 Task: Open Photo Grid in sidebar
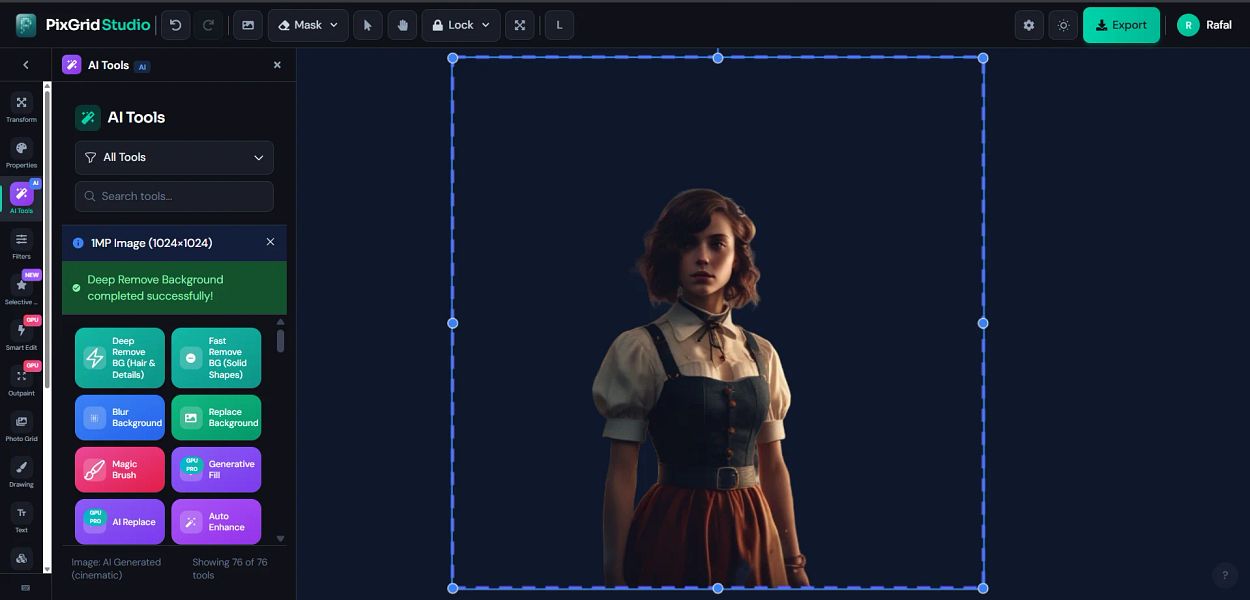(21, 427)
